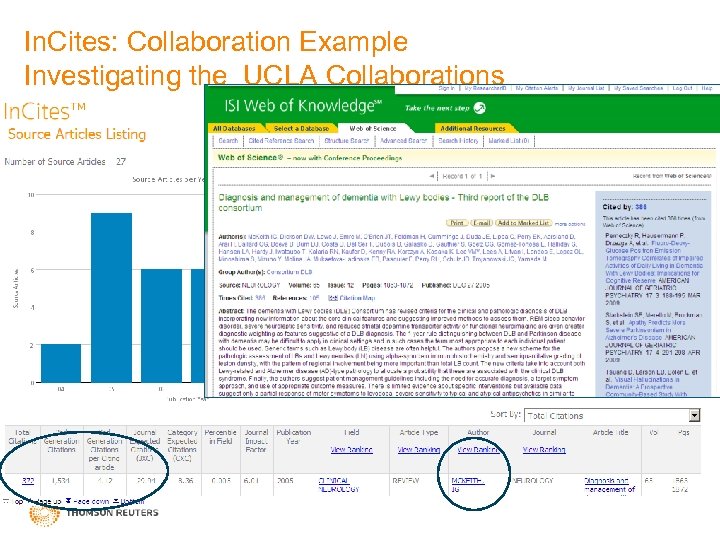
Task: Click View Ranking under Field column
Action: [351, 450]
